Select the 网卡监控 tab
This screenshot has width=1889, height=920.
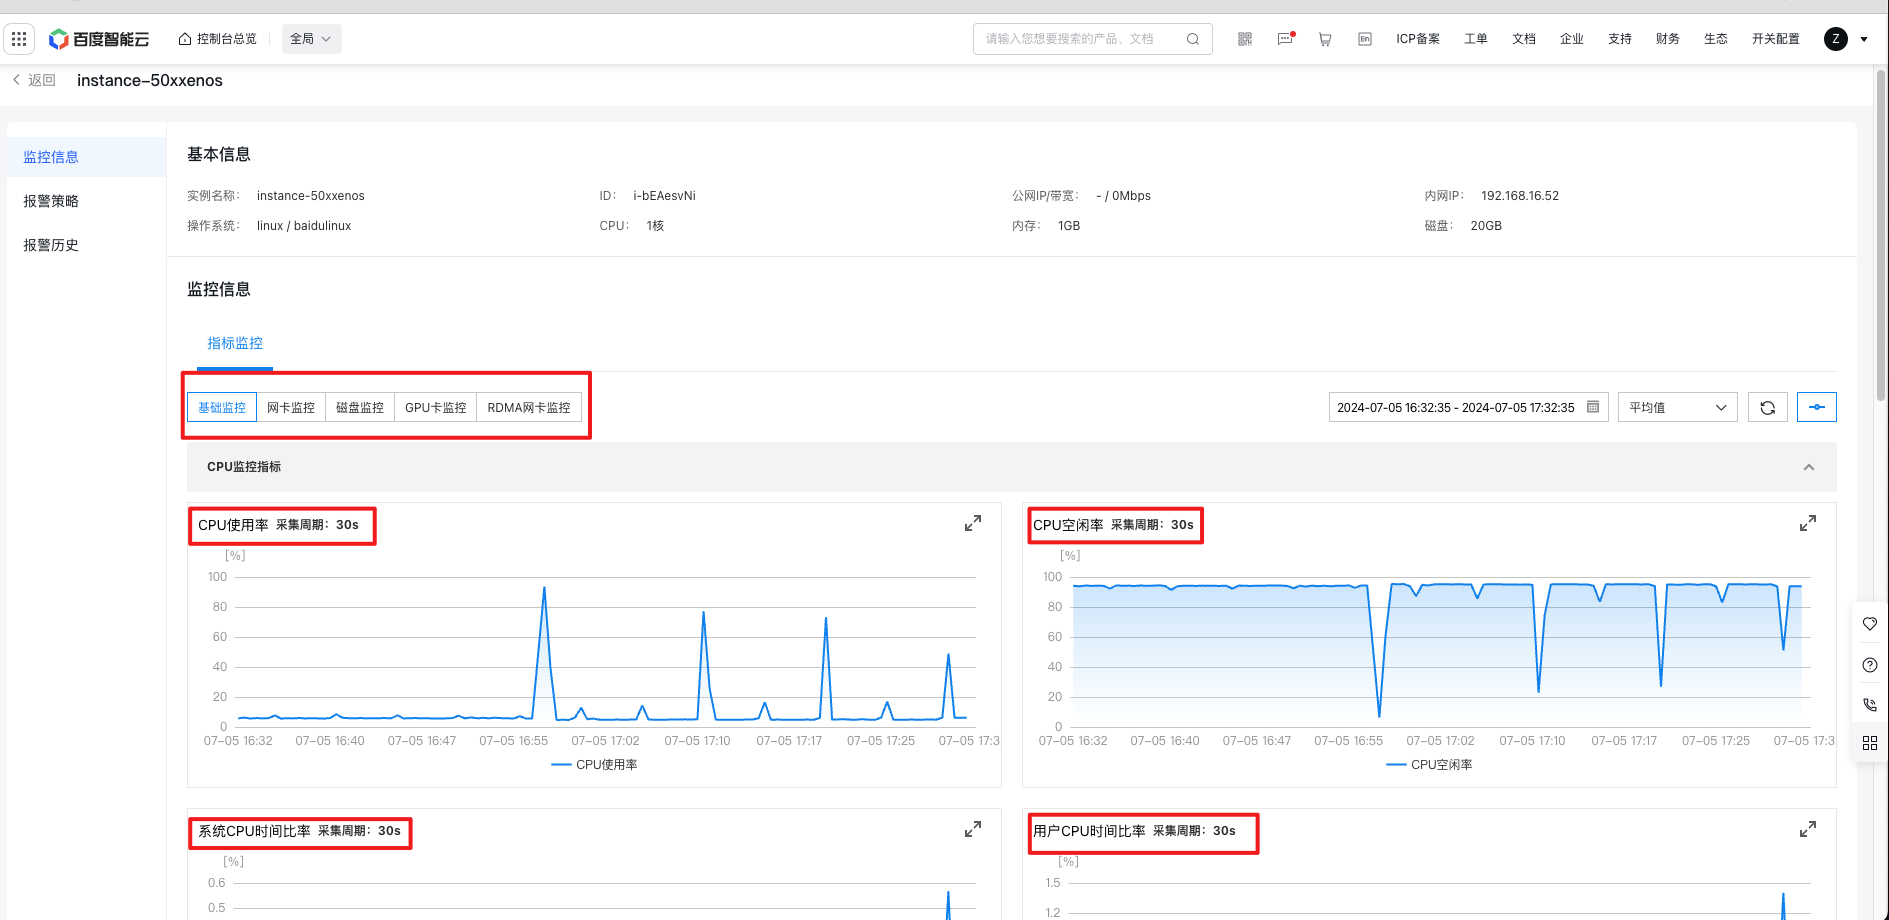291,407
